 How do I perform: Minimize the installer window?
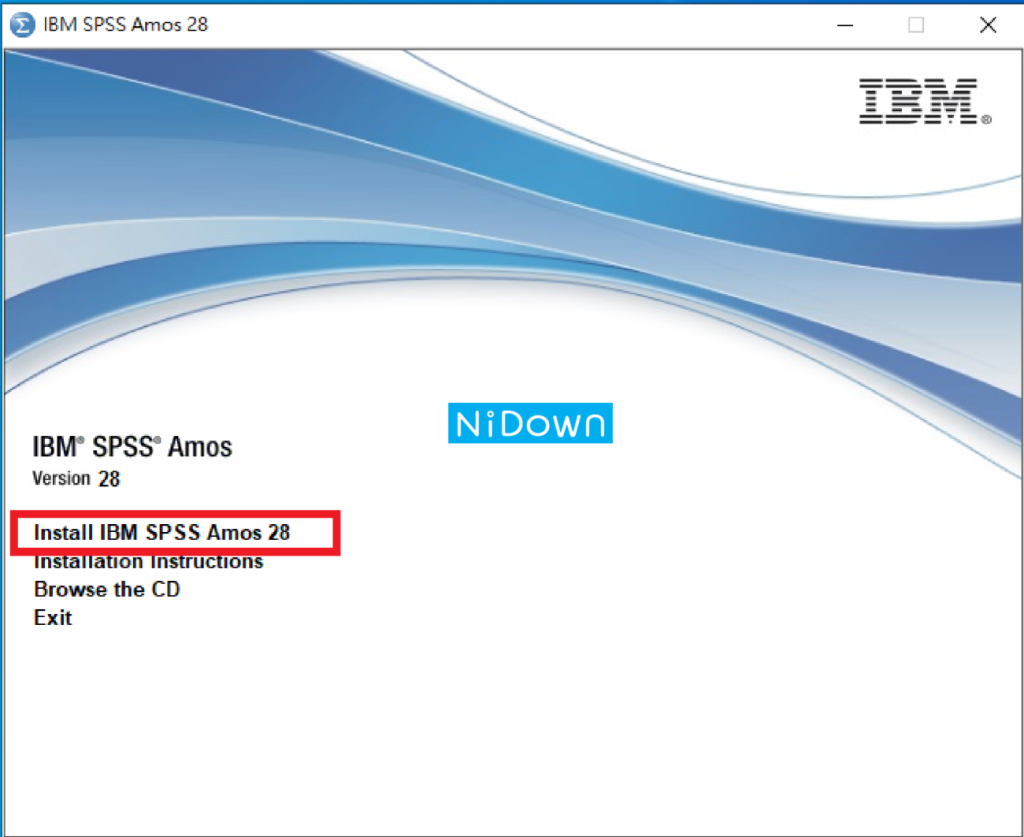[x=845, y=24]
